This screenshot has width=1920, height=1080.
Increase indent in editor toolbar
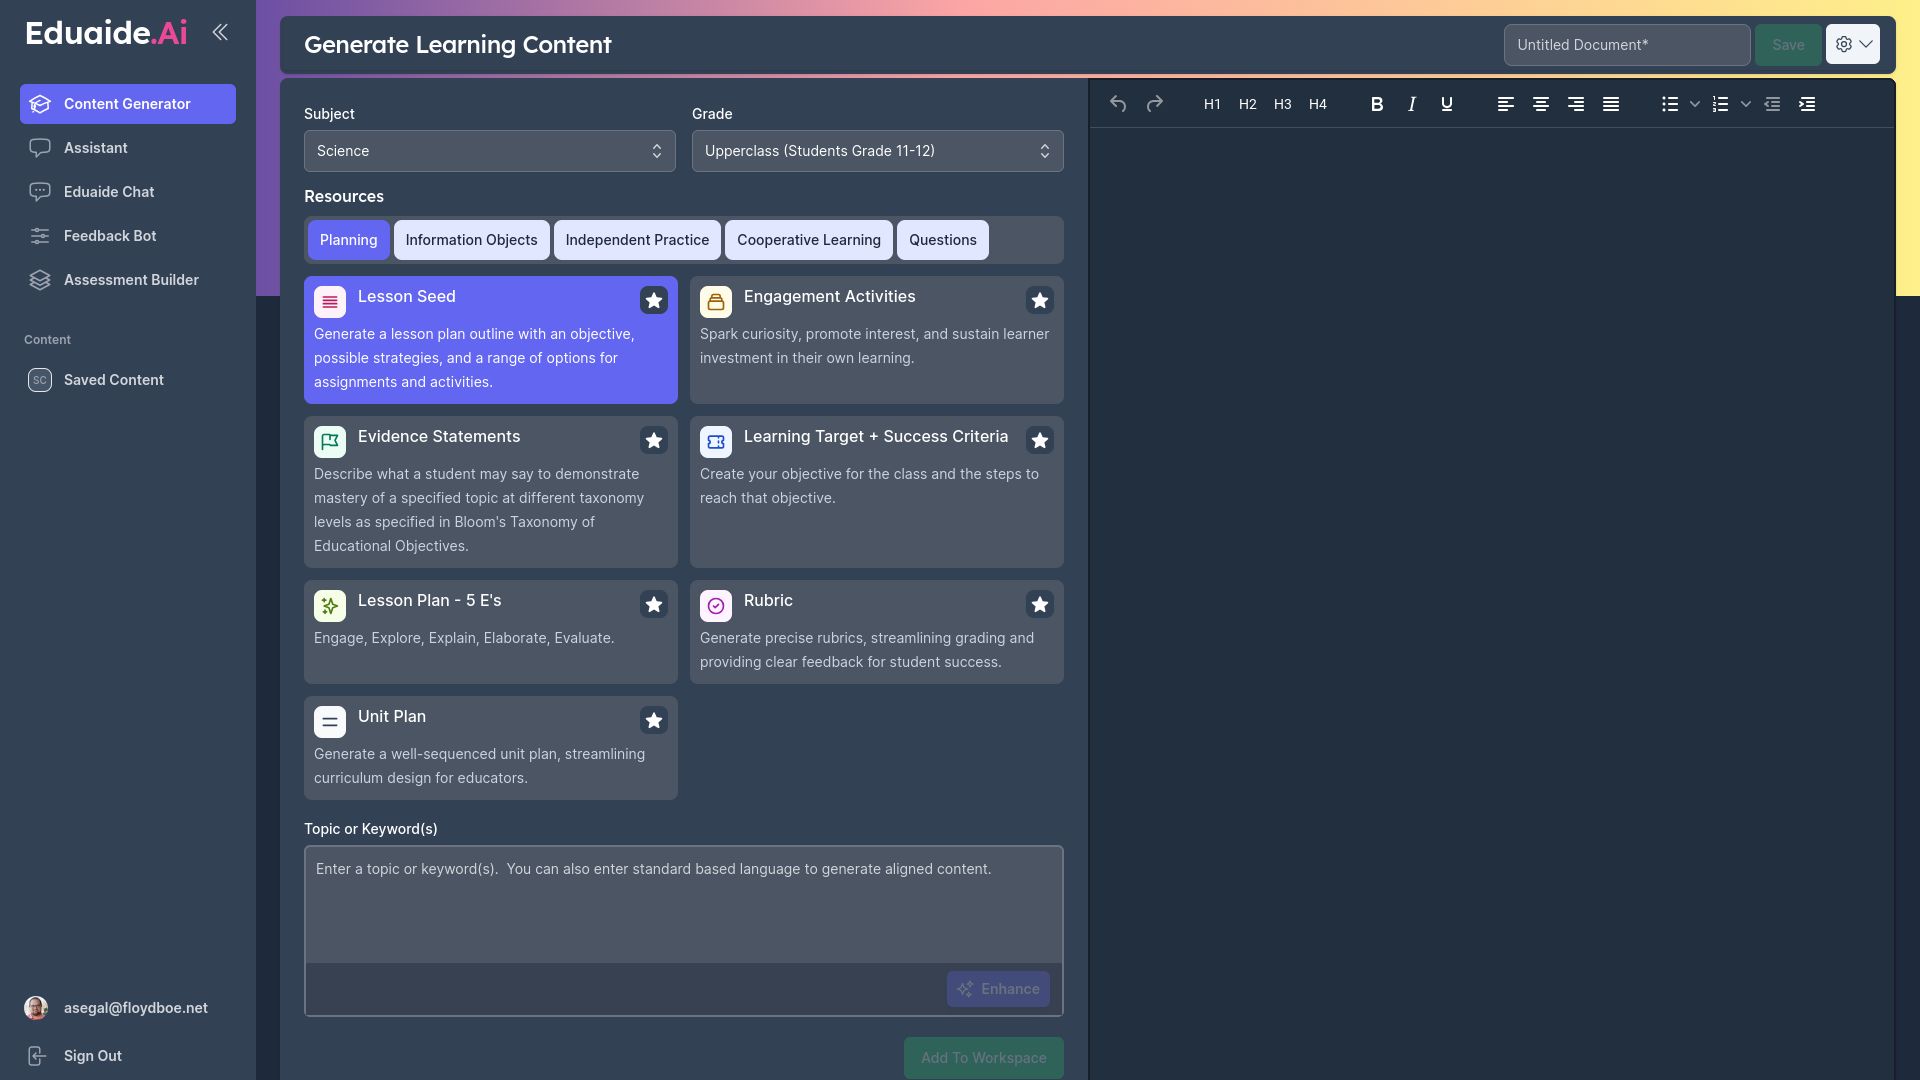click(1806, 104)
